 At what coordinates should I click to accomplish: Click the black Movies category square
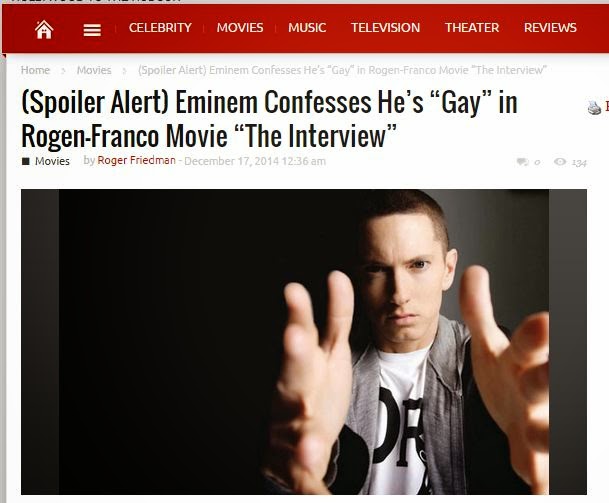point(26,161)
